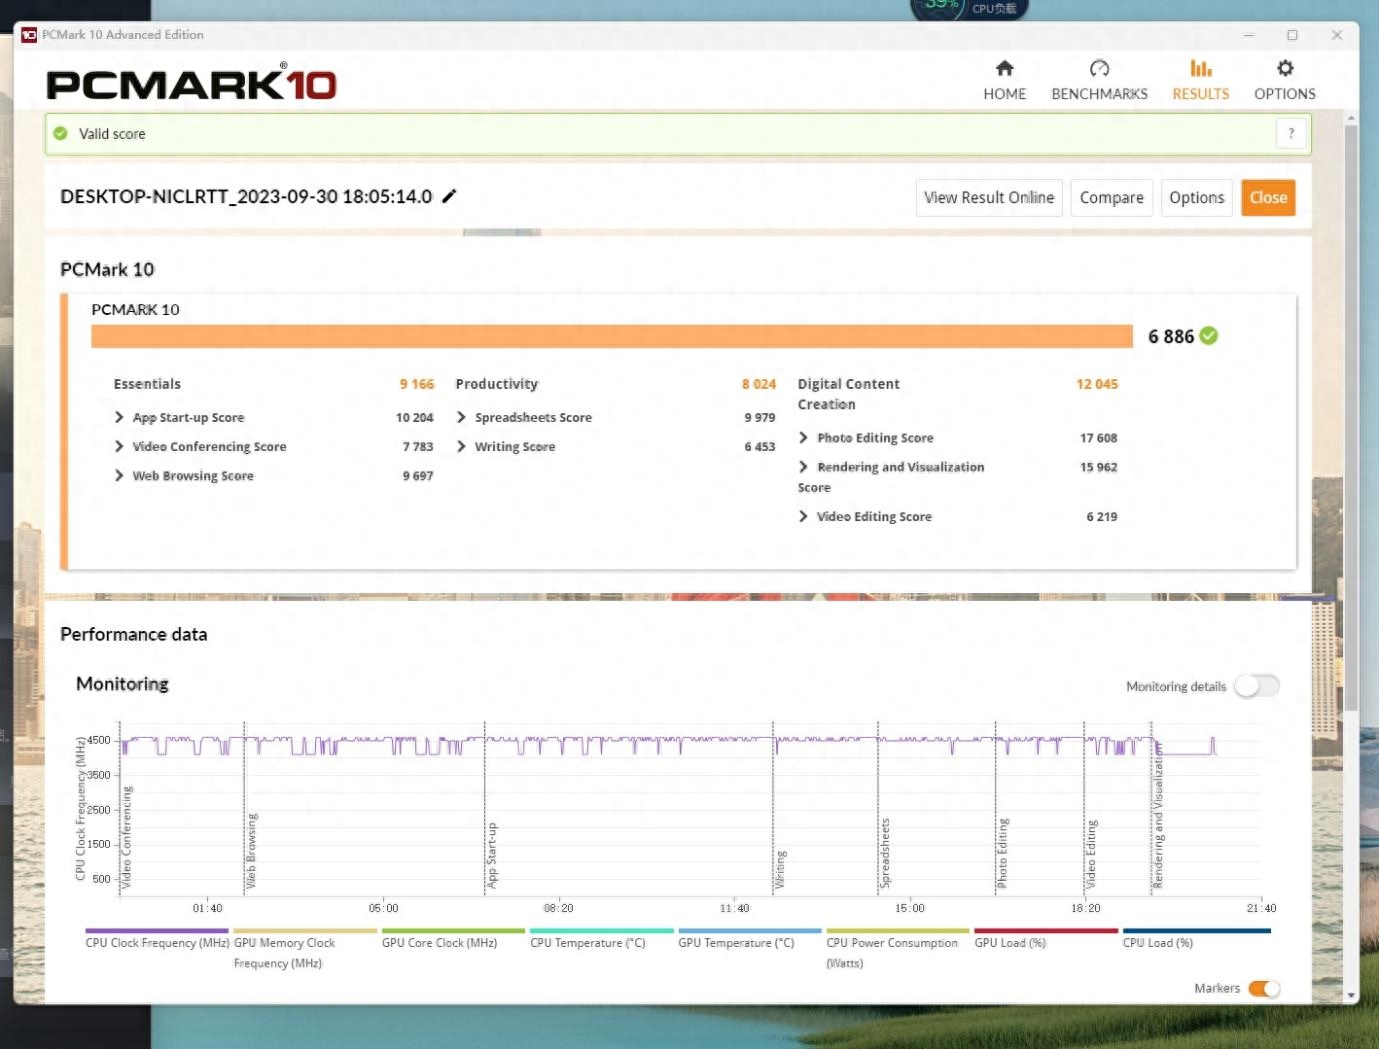Click the PCMARK10 logo

pos(191,83)
